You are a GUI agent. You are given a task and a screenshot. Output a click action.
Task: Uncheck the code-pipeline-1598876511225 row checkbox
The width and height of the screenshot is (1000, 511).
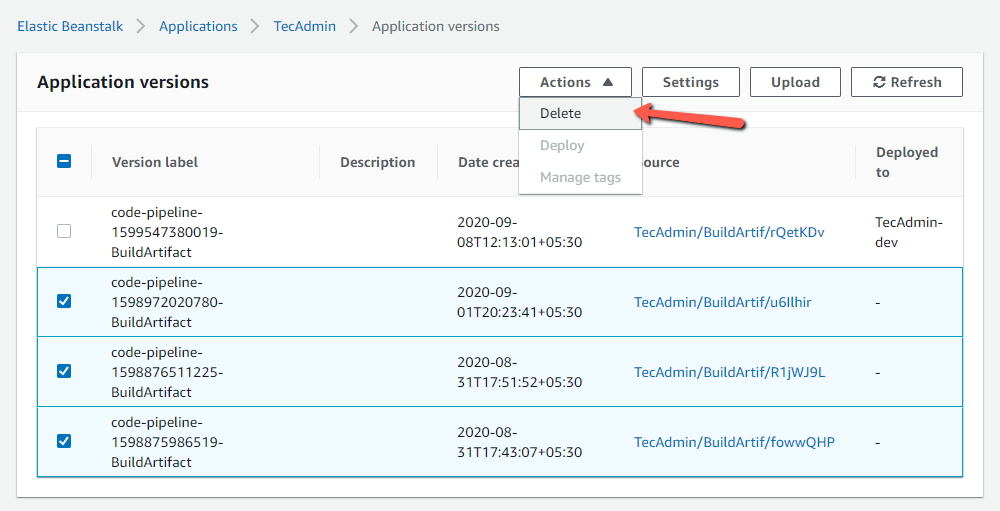(x=64, y=371)
